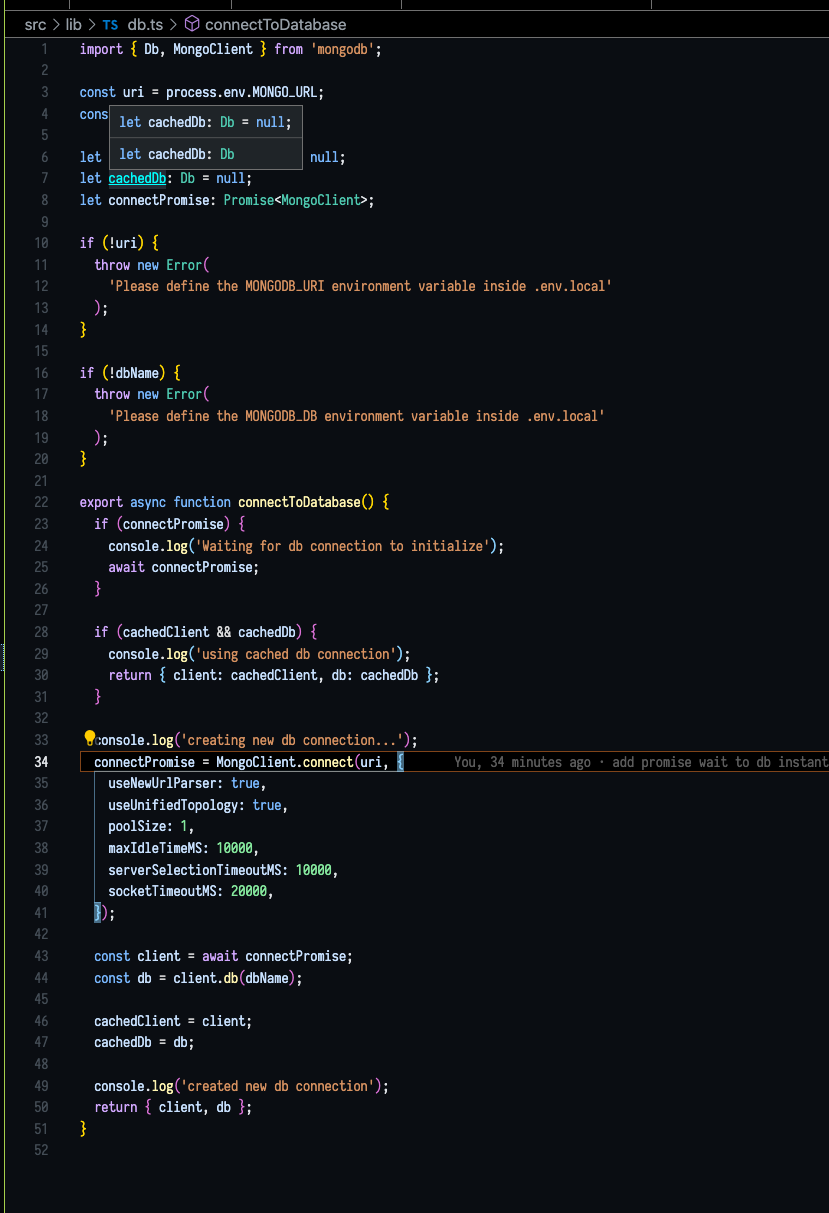Click the underlined cachedDb variable link
The width and height of the screenshot is (829, 1213).
(137, 178)
